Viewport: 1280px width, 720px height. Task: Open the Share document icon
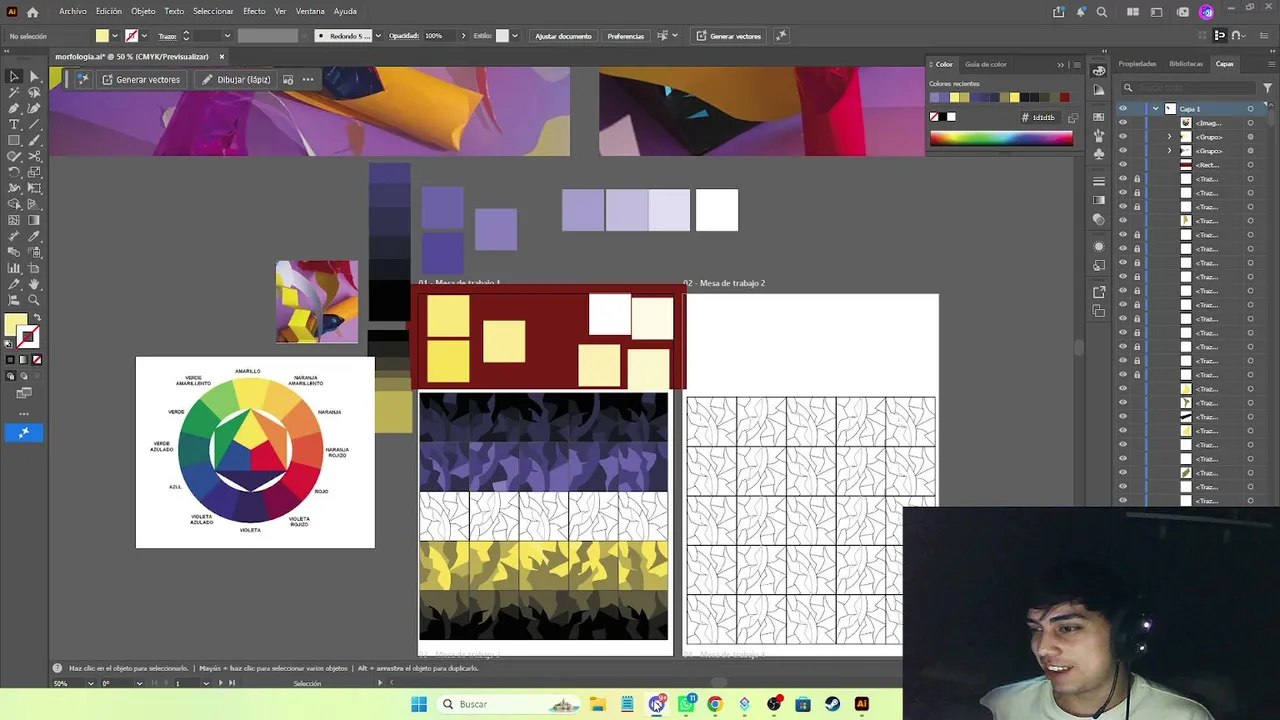(1059, 12)
